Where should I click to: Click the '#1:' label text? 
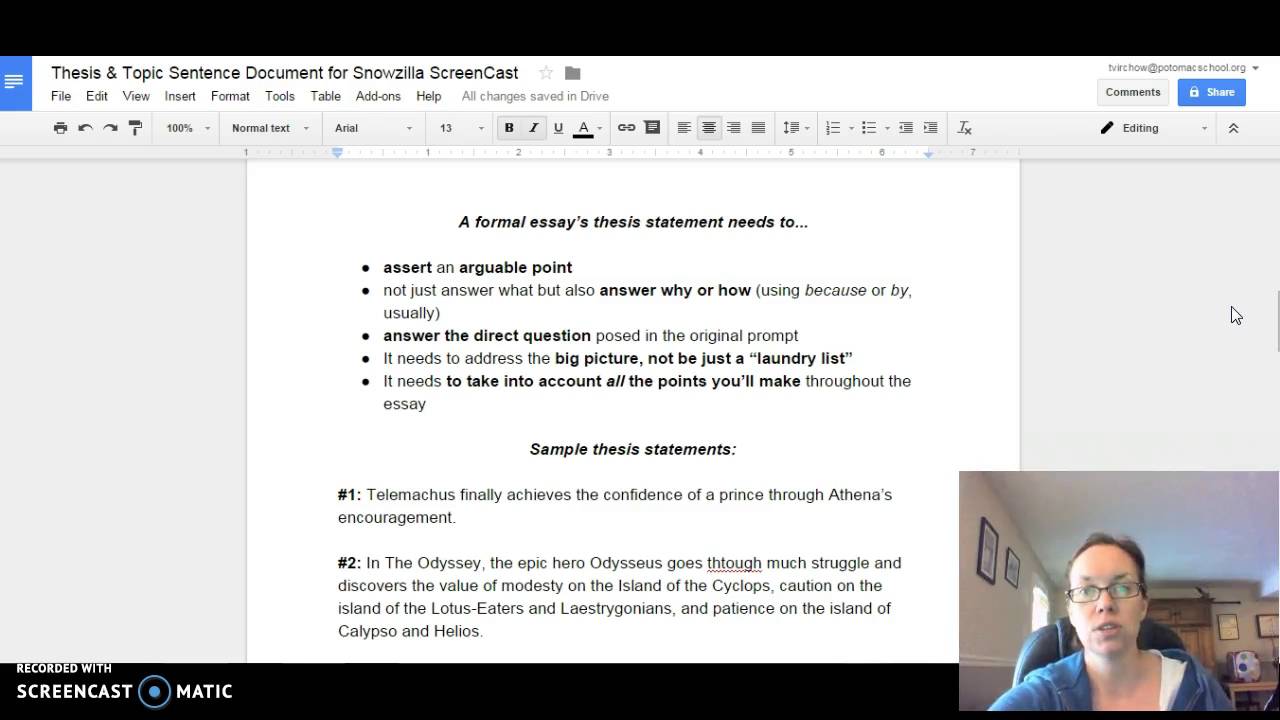click(x=349, y=495)
